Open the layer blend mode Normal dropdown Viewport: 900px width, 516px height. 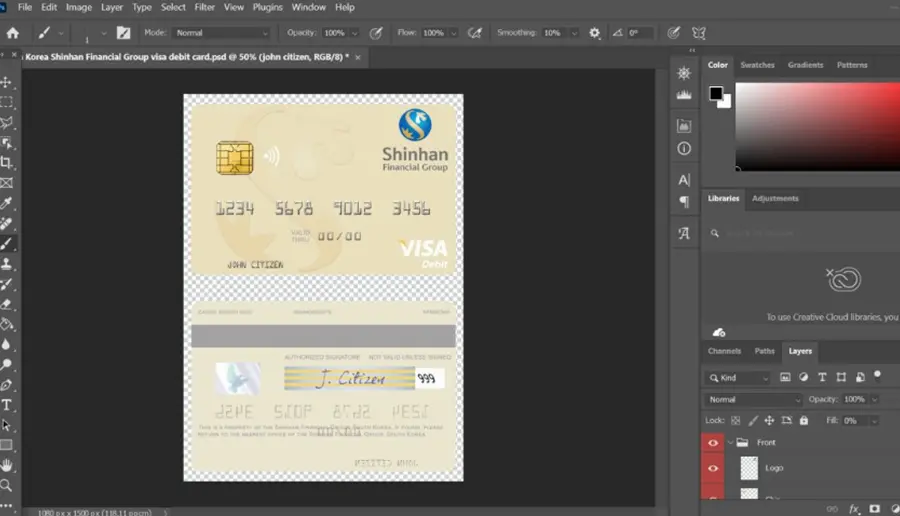point(754,399)
